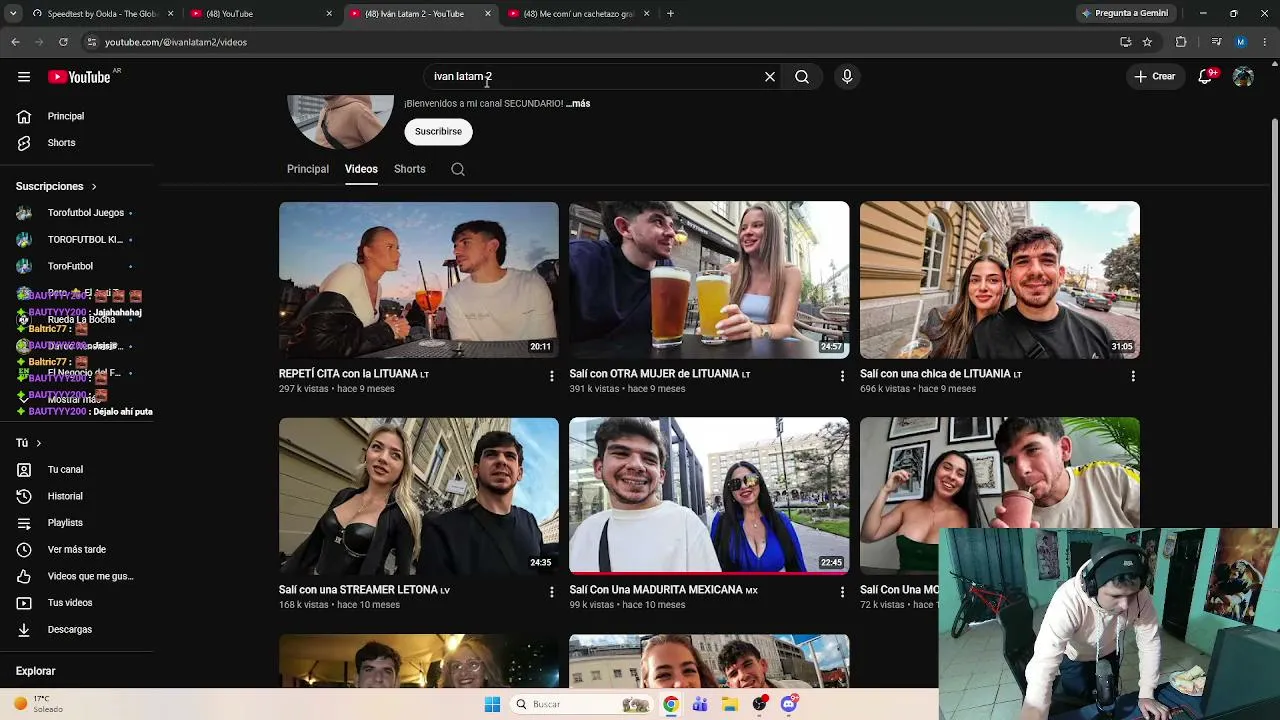Open title Salí con una STREAMER LETONA
The image size is (1280, 720).
(x=364, y=590)
